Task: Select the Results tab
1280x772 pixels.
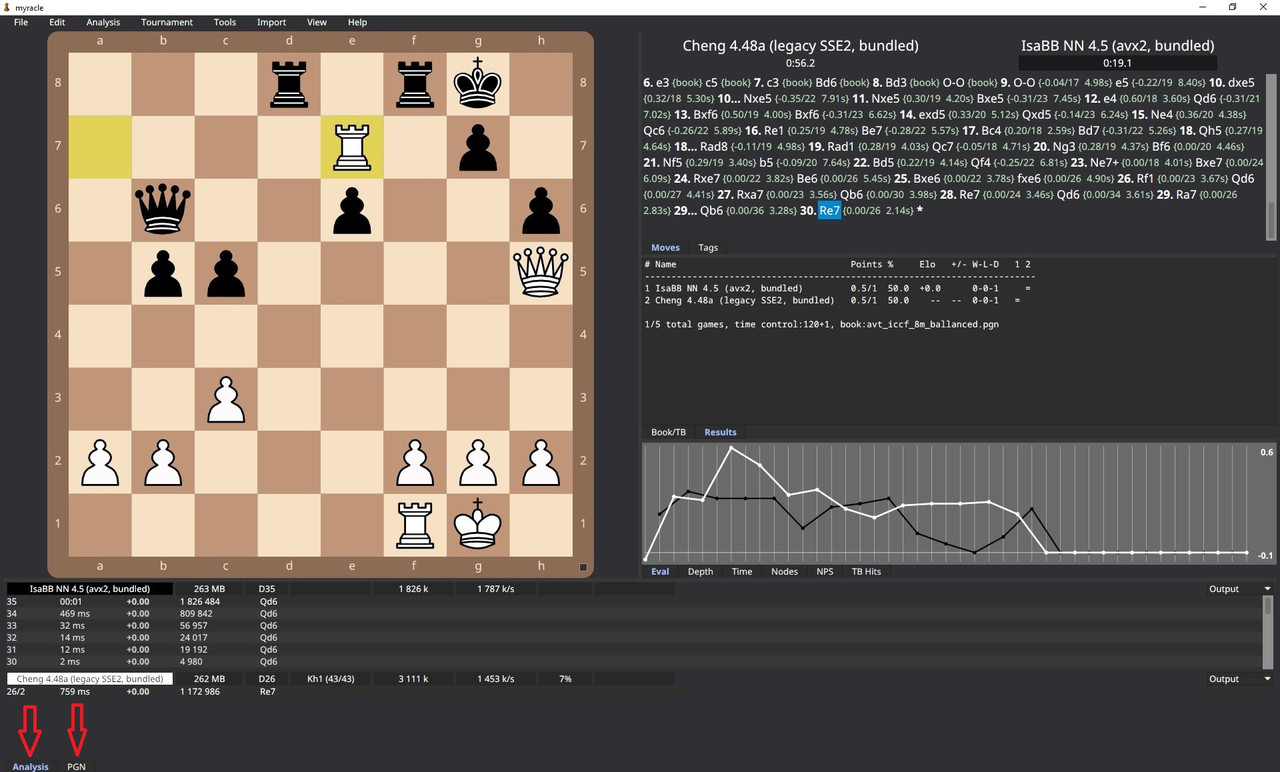Action: coord(720,432)
